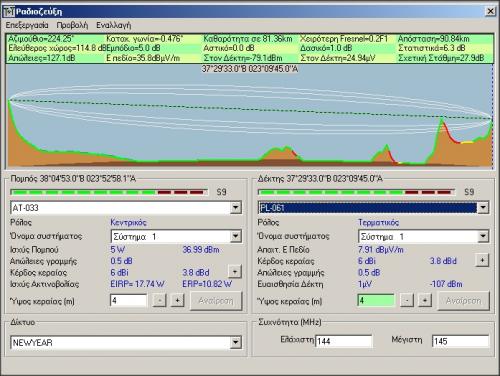
Task: Expand receiver Σύστημα 1 system name dropdown
Action: coord(483,237)
